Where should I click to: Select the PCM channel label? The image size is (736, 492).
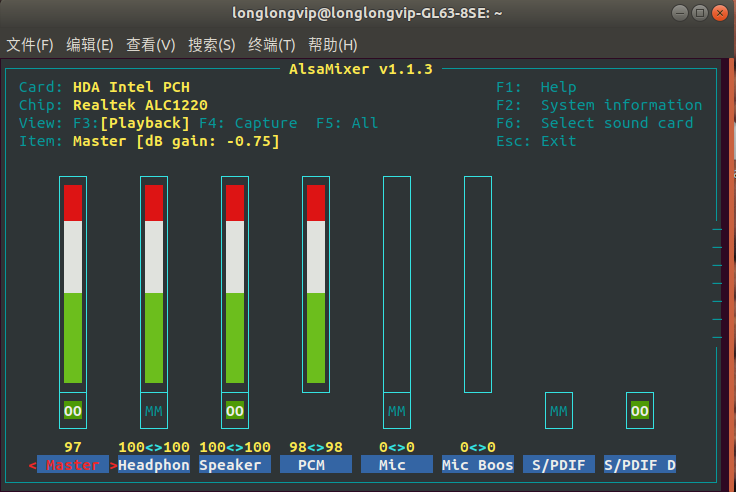(x=316, y=465)
